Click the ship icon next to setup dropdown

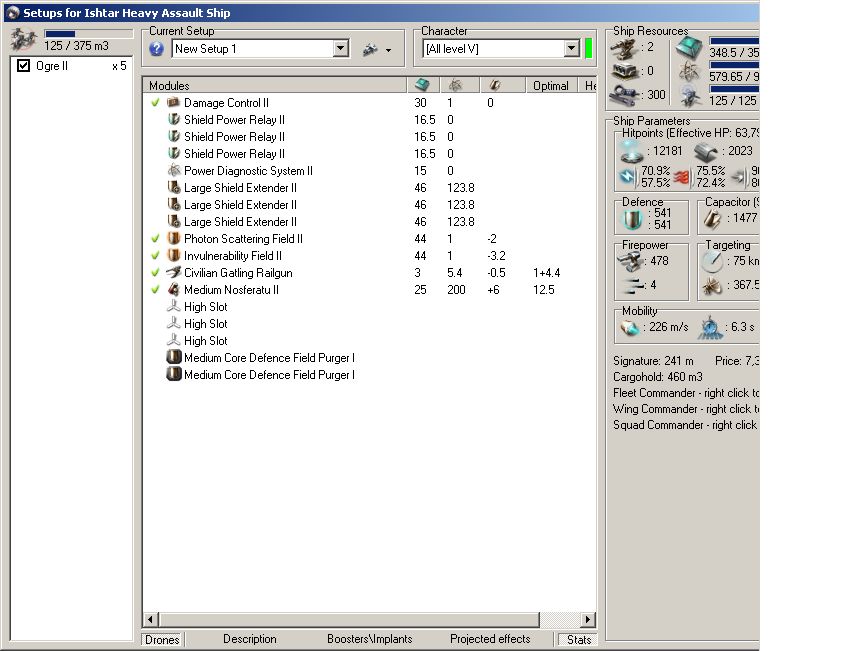[x=370, y=50]
